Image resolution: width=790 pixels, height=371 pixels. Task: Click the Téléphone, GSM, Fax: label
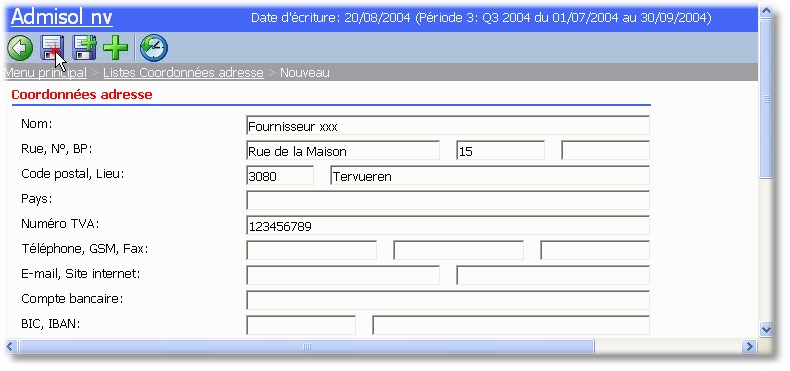point(84,249)
